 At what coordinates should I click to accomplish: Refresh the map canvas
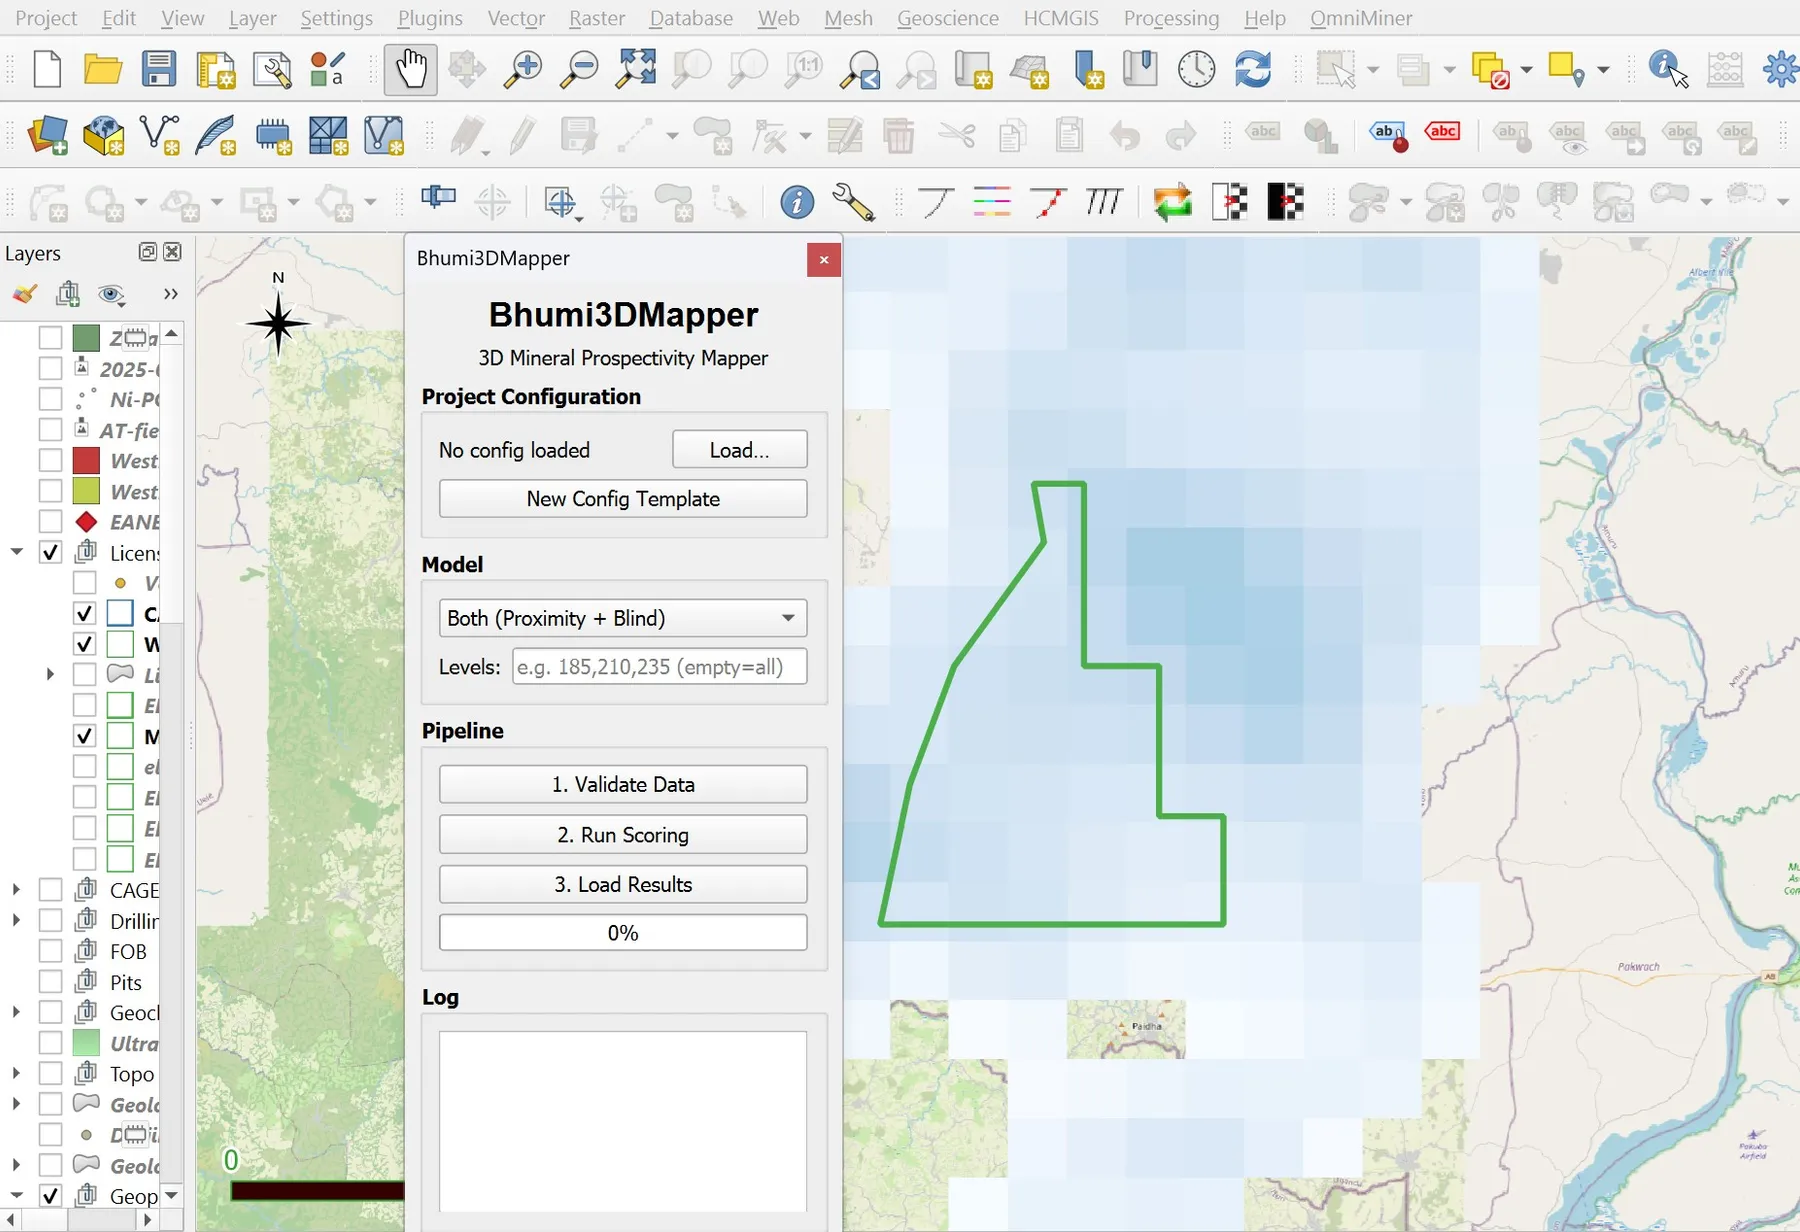pyautogui.click(x=1252, y=69)
